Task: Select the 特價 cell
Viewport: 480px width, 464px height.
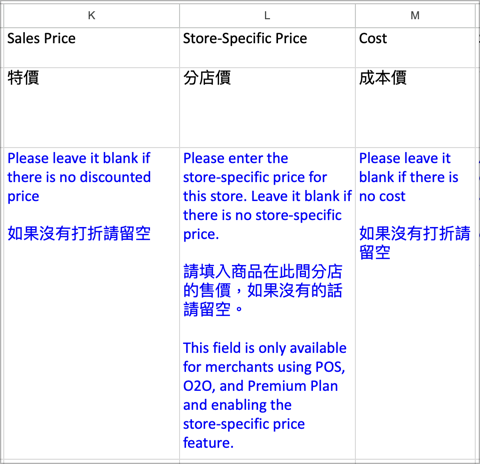Action: (x=91, y=107)
